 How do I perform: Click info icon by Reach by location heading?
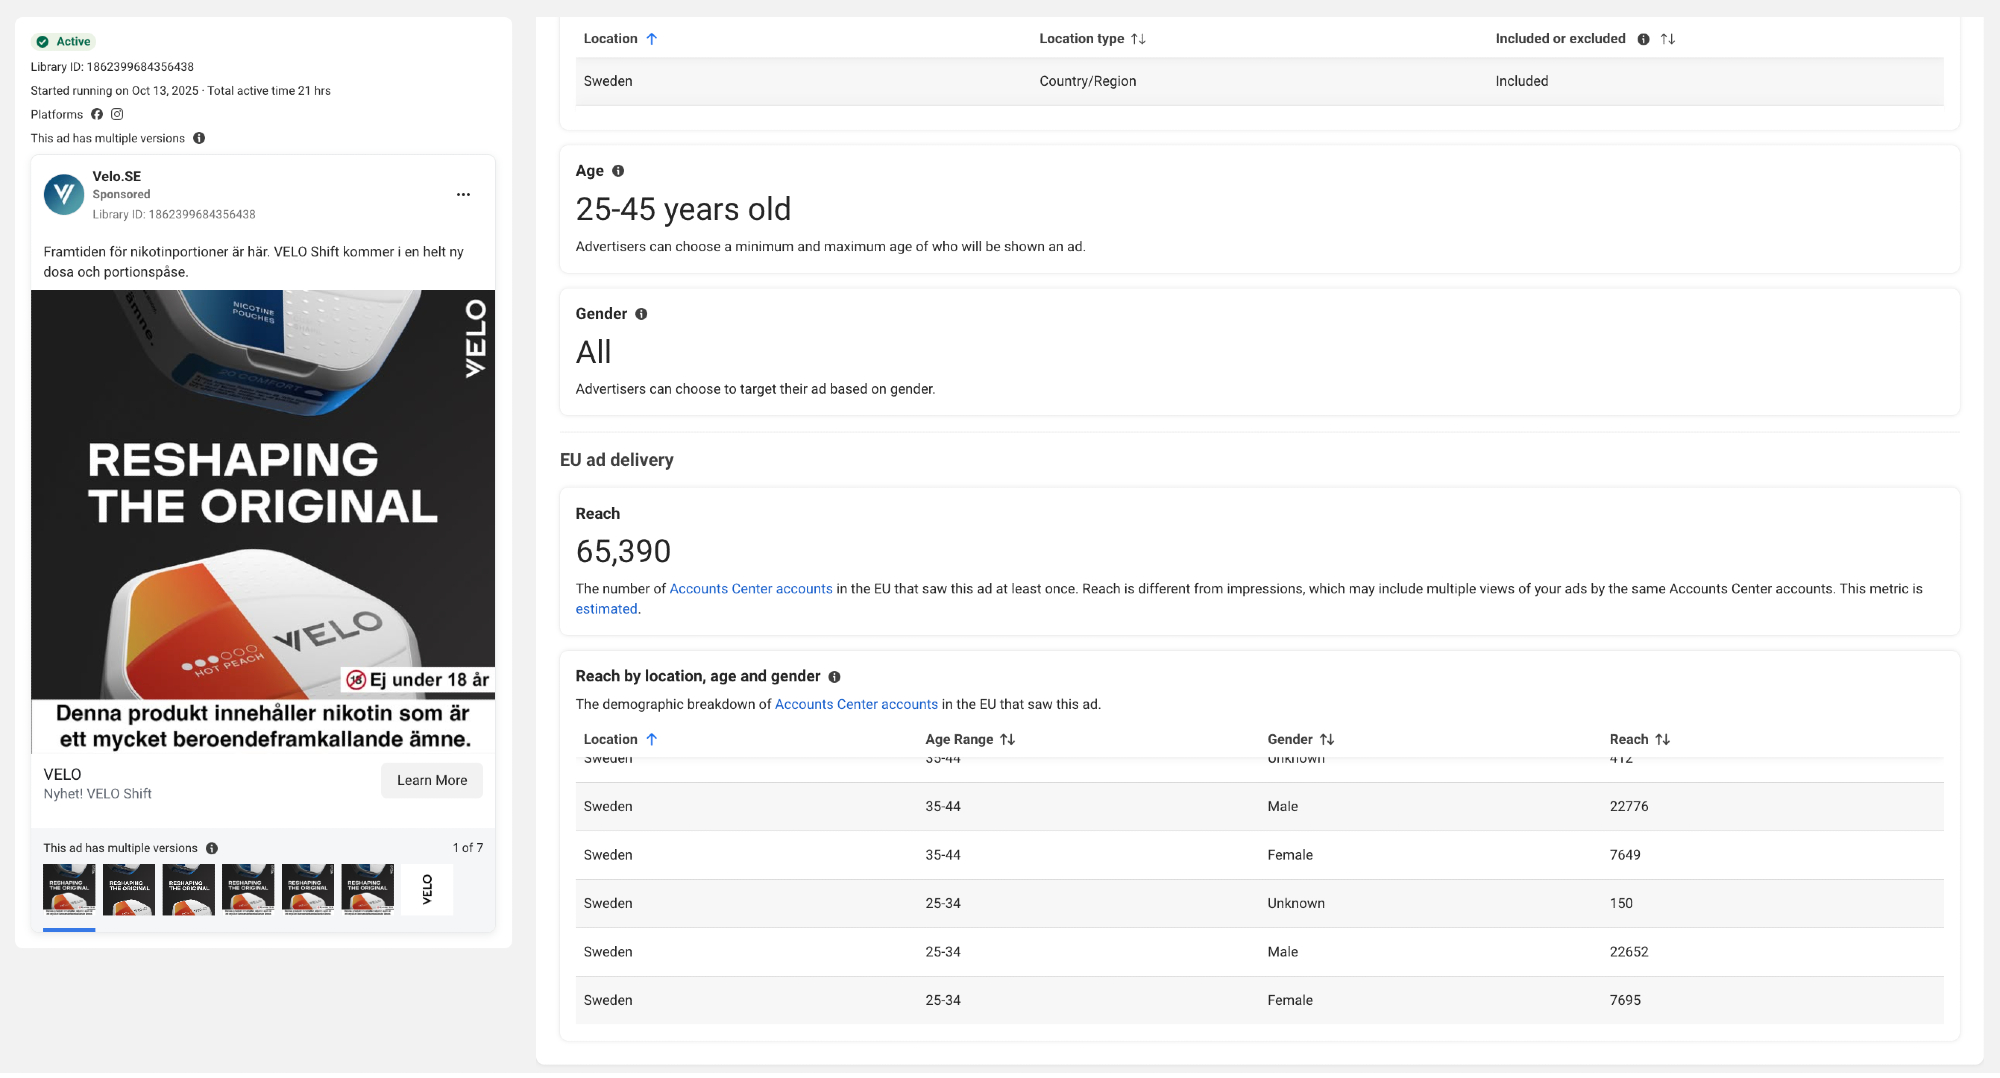click(834, 677)
